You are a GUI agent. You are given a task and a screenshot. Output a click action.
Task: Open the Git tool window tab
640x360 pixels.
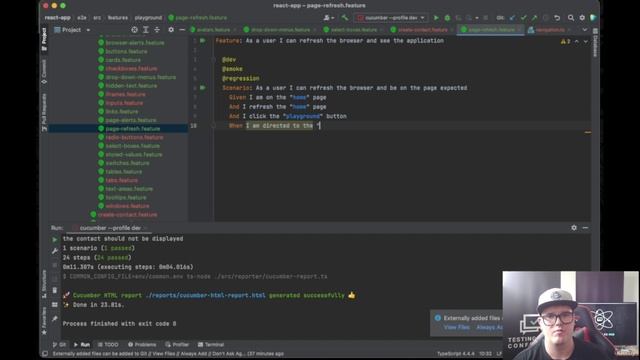[59, 344]
